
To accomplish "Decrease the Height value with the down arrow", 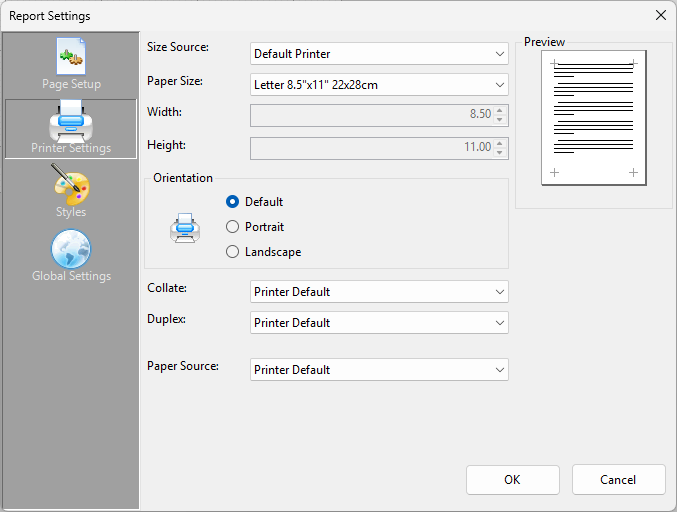I will point(500,153).
